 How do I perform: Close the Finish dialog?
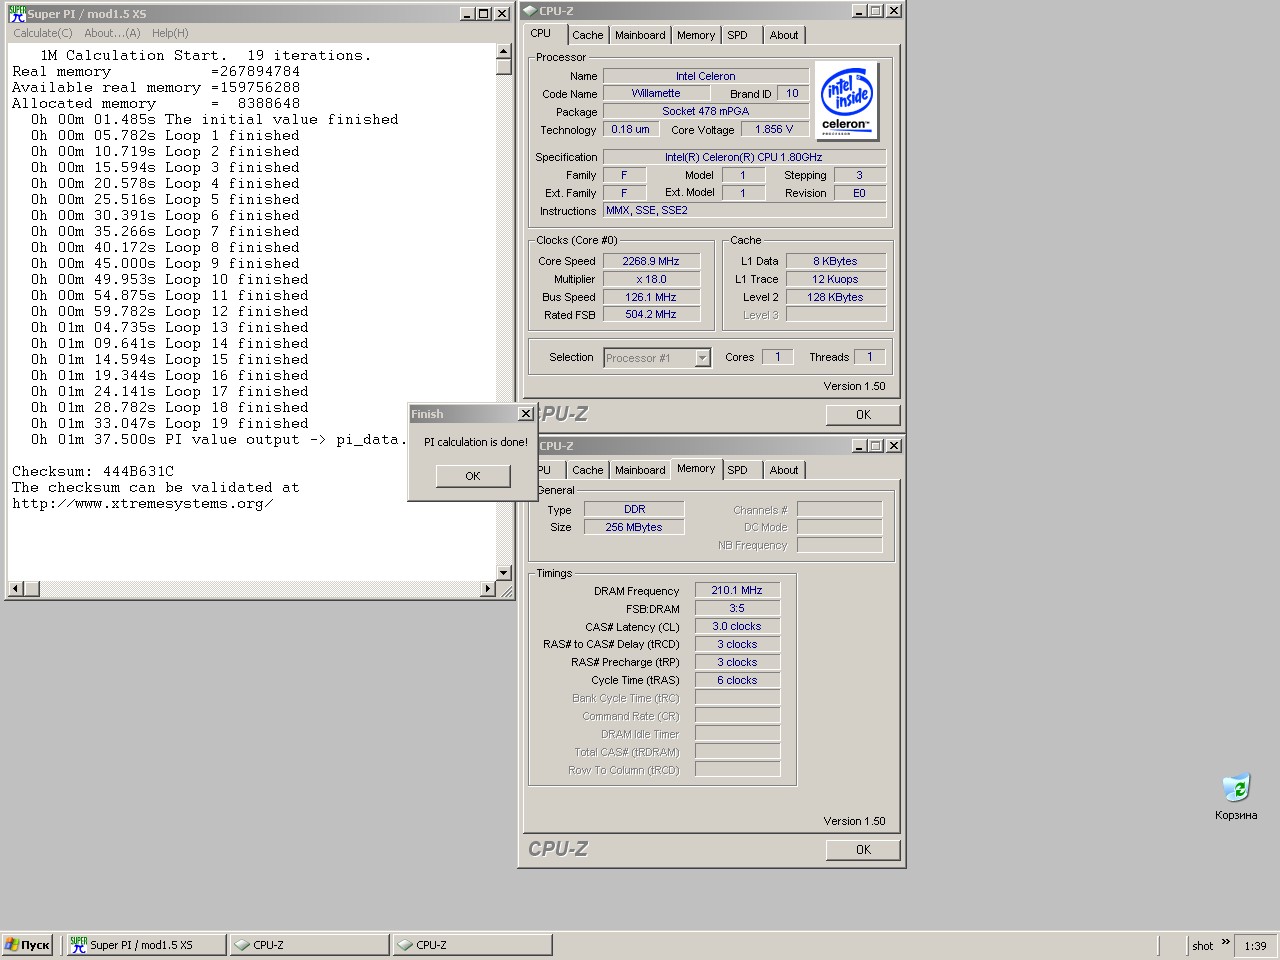(526, 414)
